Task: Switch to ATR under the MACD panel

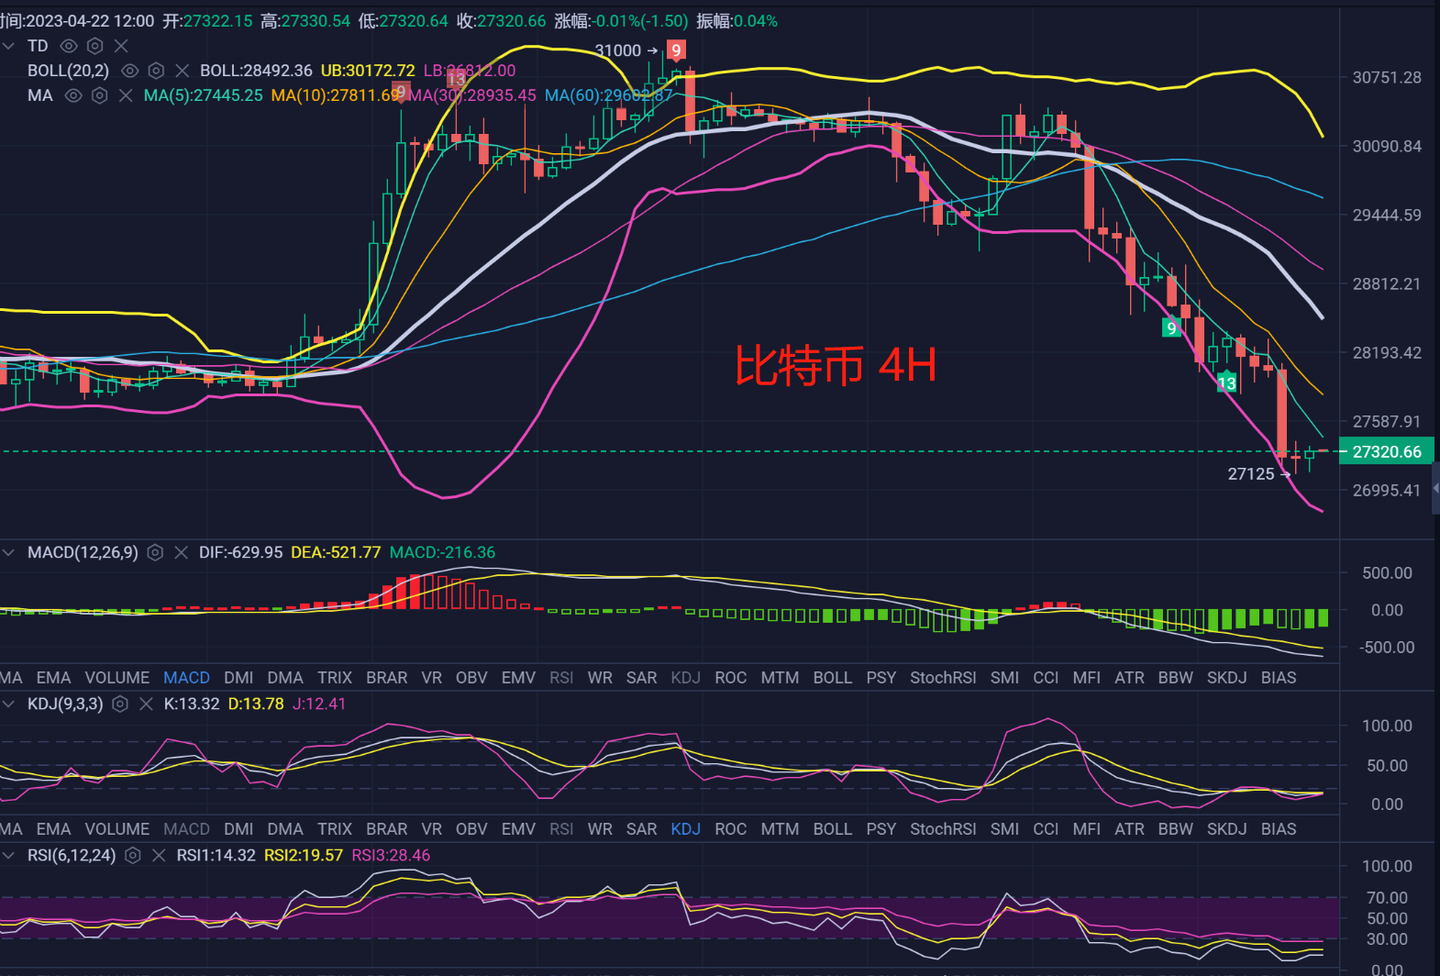Action: [1129, 677]
